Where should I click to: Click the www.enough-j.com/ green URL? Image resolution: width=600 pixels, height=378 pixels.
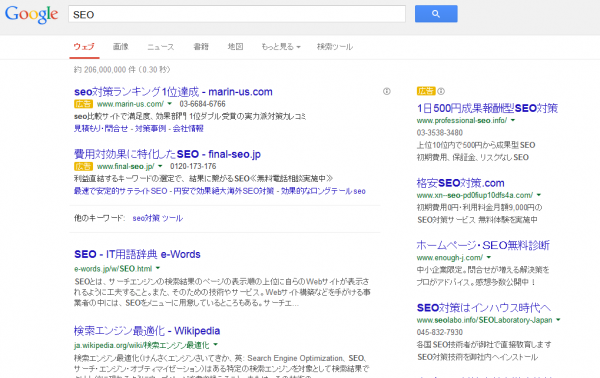click(x=450, y=258)
